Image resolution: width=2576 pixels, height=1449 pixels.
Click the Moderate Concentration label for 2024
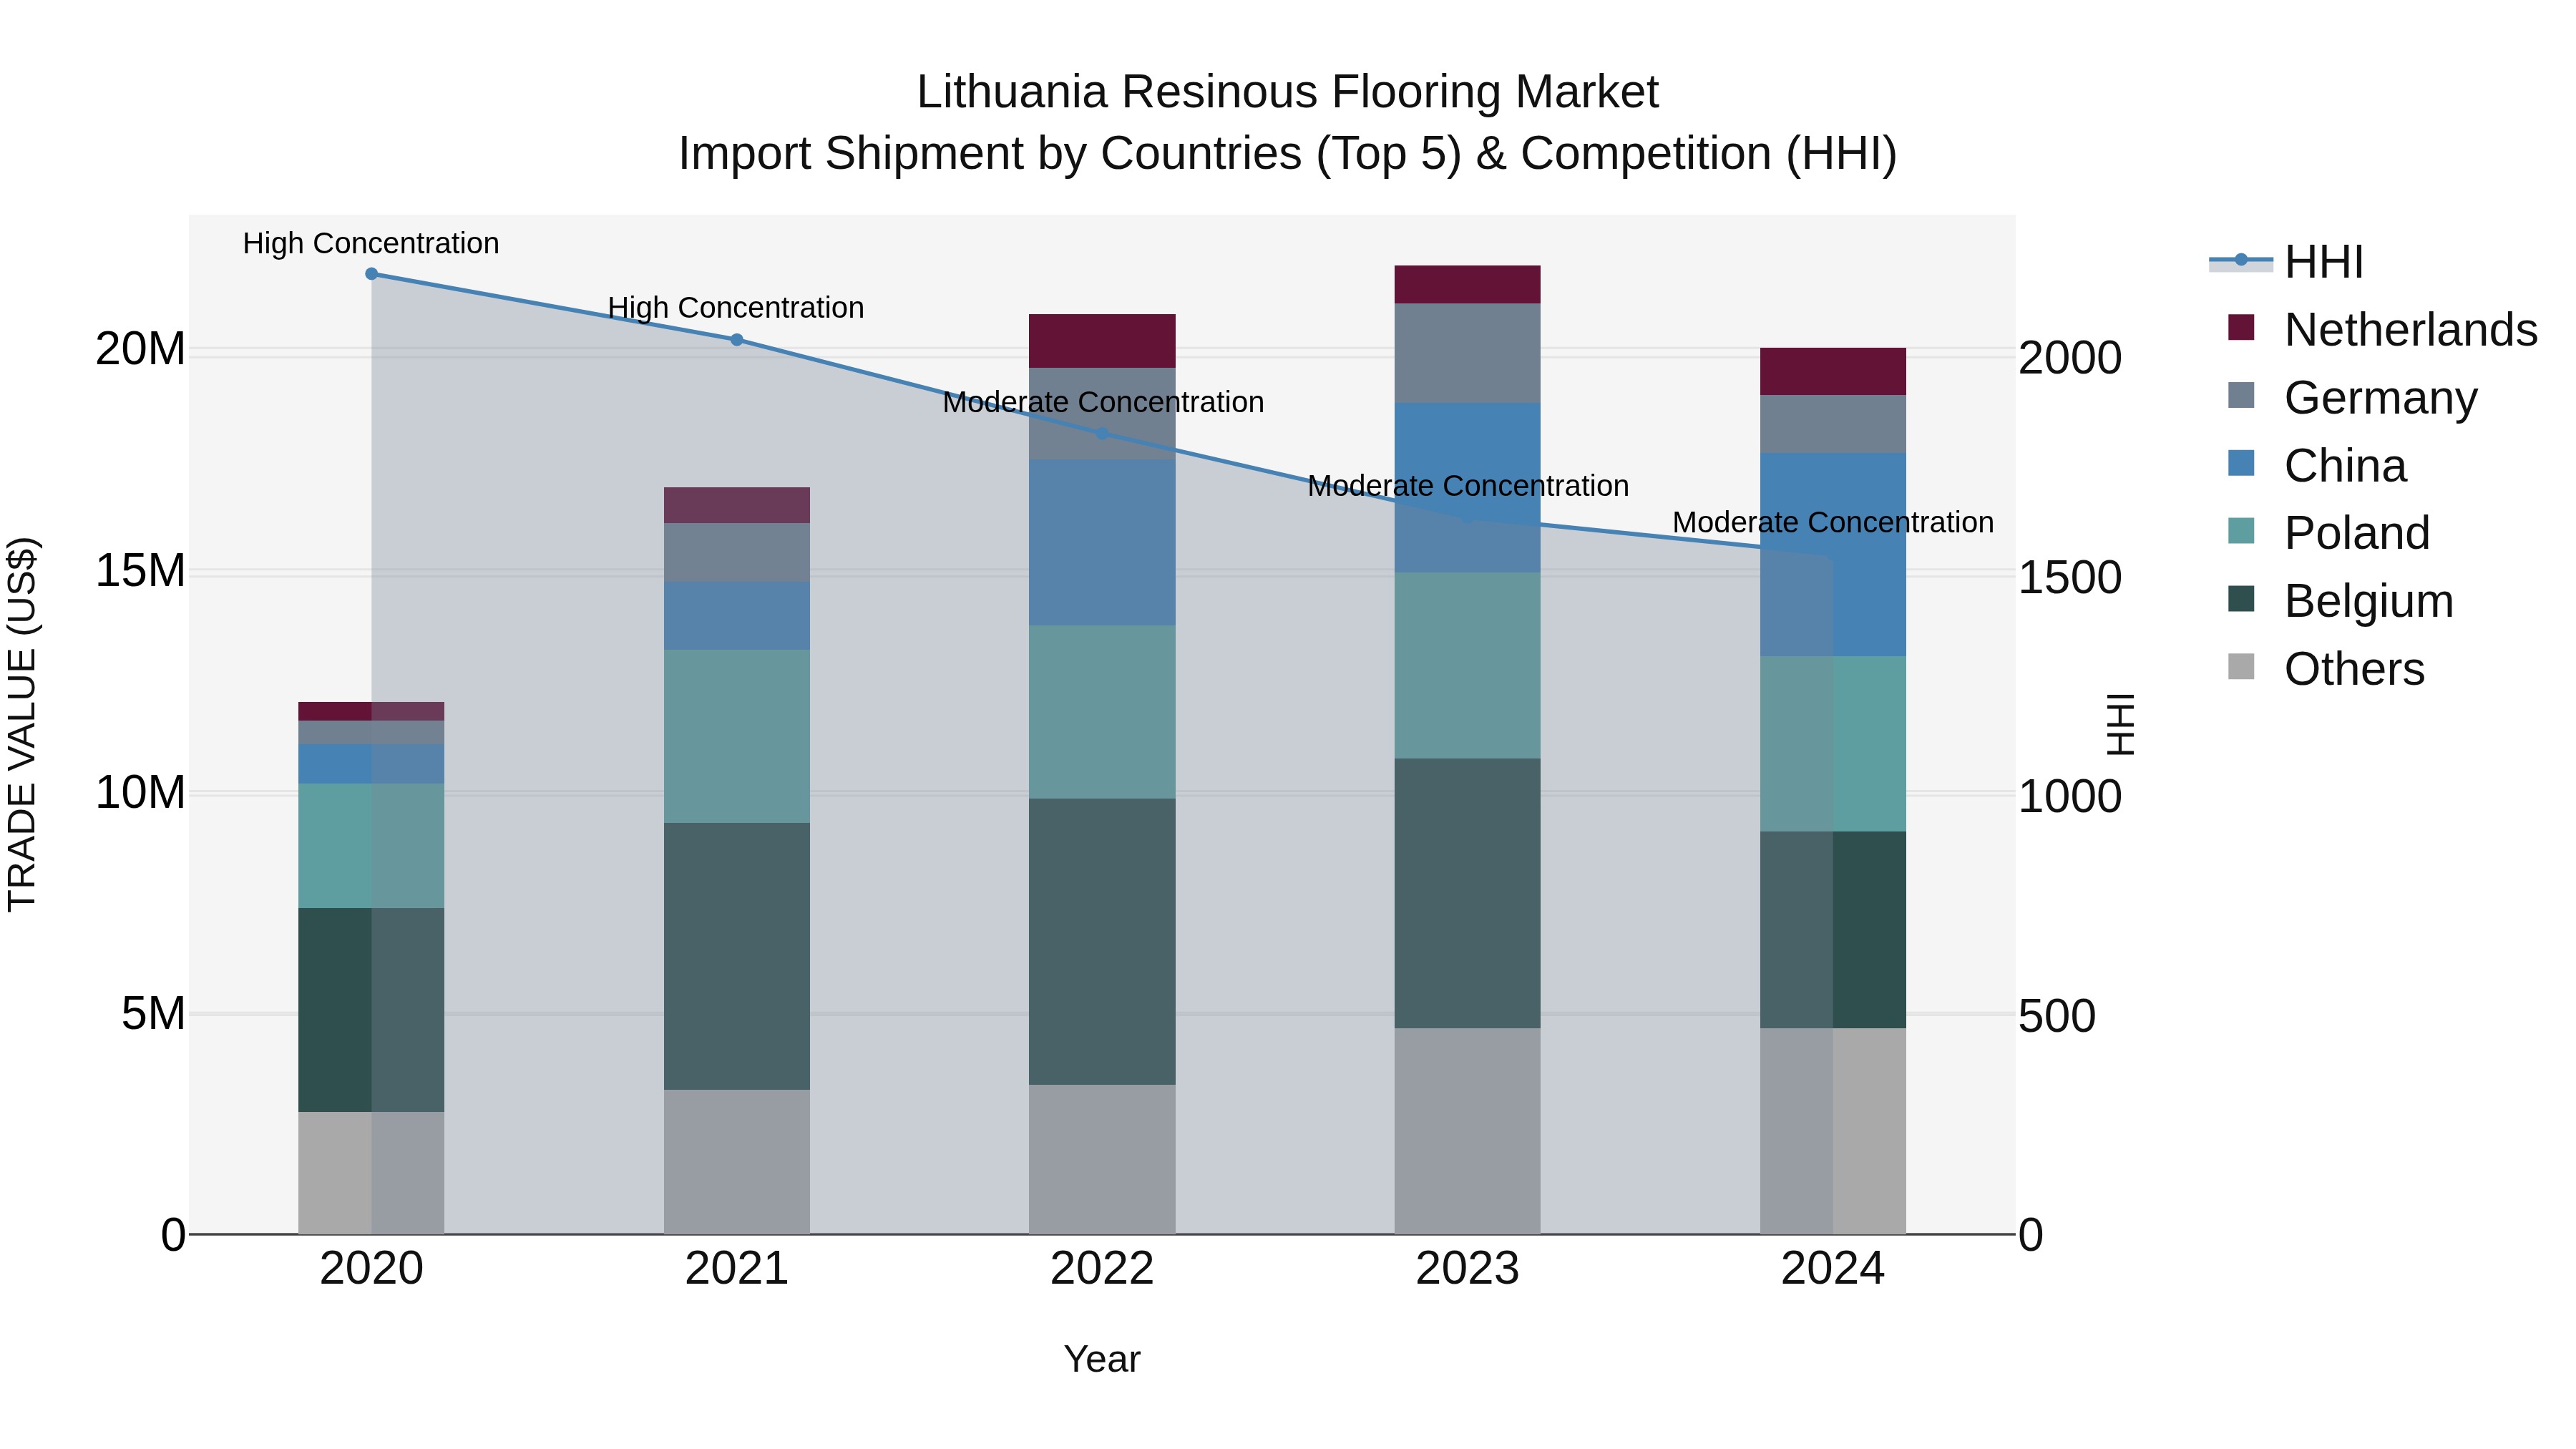(1833, 522)
